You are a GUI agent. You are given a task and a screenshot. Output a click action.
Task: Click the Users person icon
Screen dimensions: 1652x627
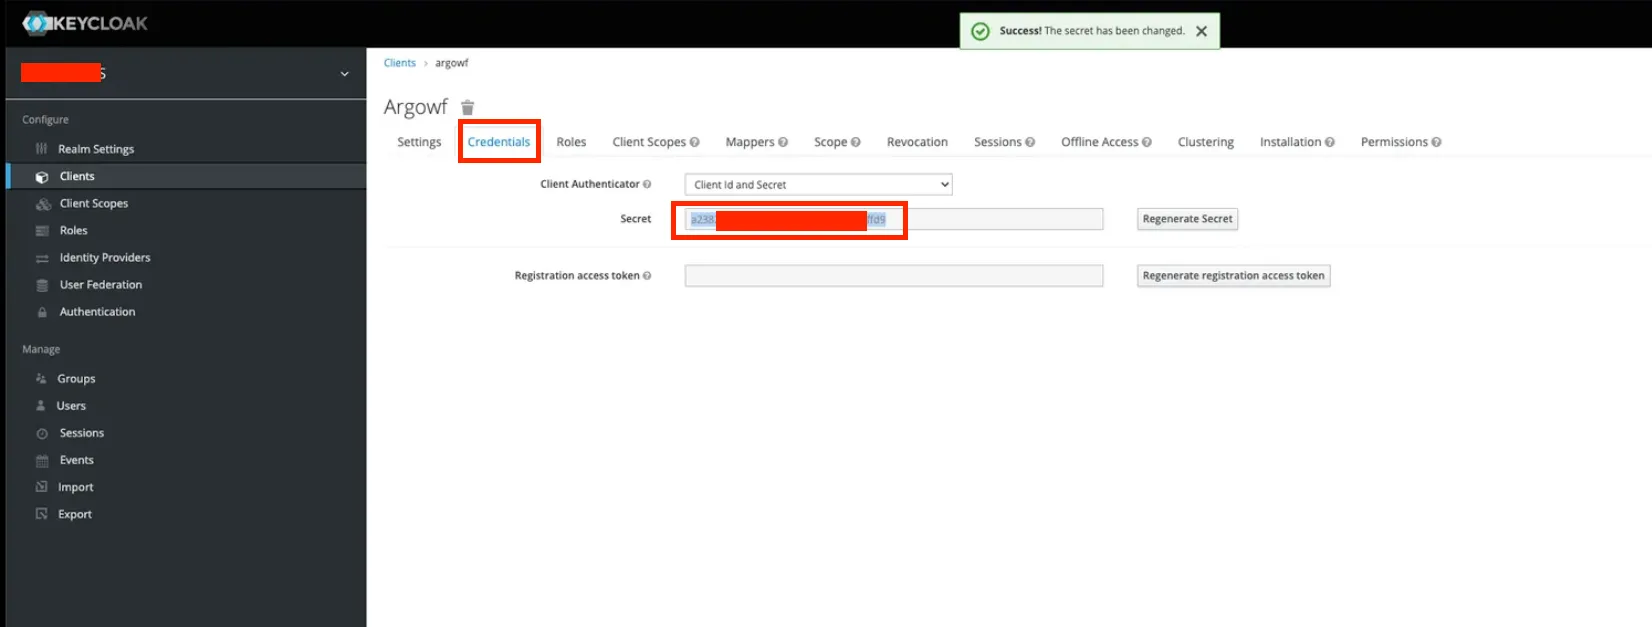tap(41, 406)
